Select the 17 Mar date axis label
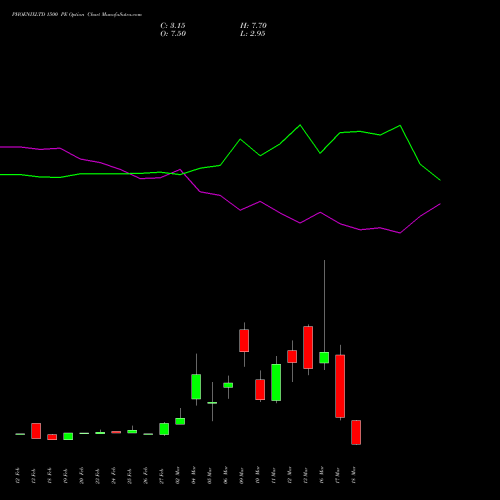The height and width of the screenshot is (500, 500). point(338,476)
